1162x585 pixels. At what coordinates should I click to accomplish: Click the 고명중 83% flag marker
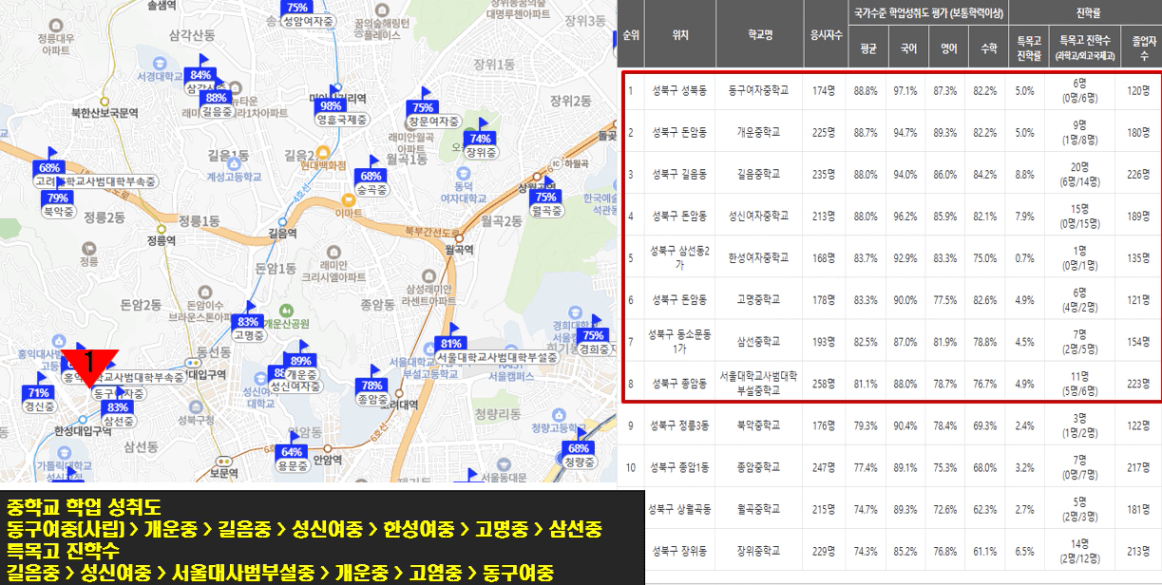pos(248,322)
